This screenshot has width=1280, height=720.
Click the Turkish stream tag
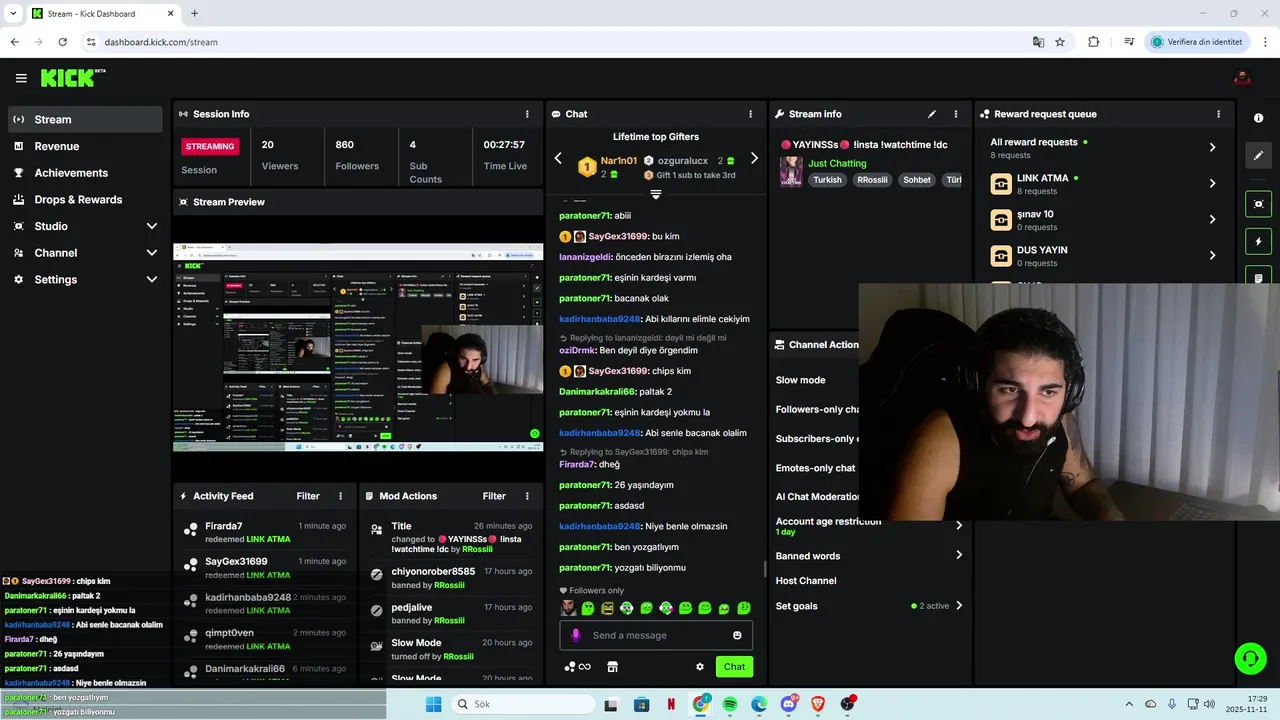click(827, 180)
